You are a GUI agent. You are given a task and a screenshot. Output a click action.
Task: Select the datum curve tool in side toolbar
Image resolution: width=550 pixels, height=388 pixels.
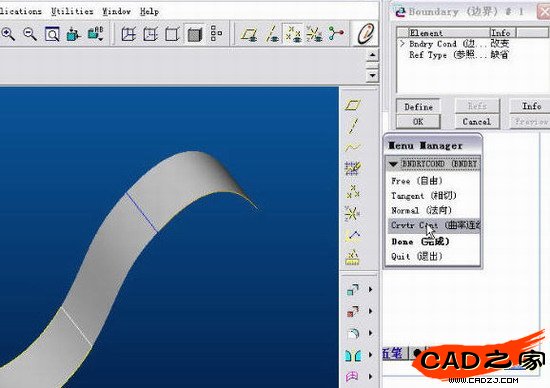[353, 147]
